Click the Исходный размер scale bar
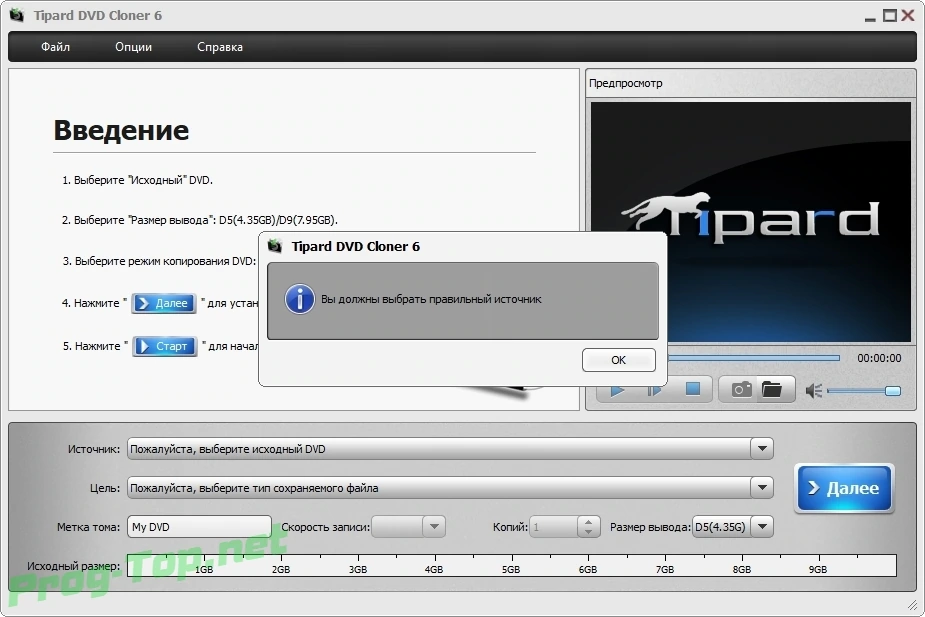This screenshot has width=925, height=617. [511, 565]
